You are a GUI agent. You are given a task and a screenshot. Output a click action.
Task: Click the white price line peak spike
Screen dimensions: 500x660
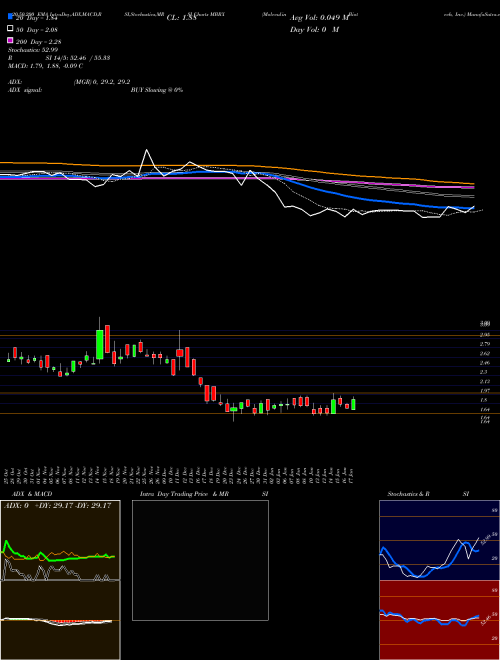pos(146,150)
